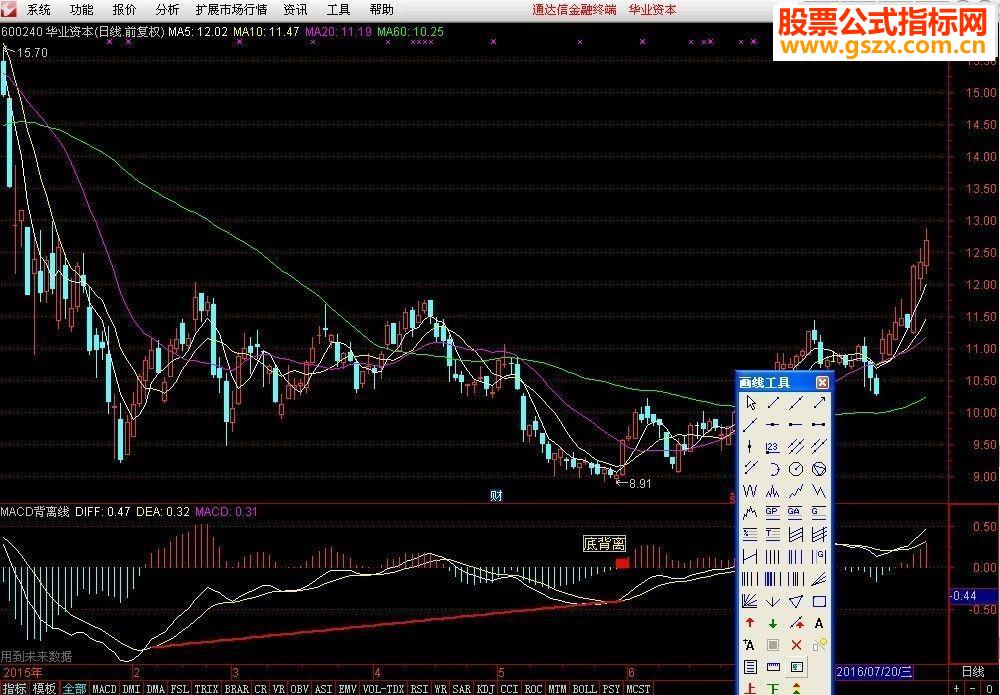This screenshot has width=1000, height=695.
Task: Switch indicator to BOLL
Action: pos(584,689)
